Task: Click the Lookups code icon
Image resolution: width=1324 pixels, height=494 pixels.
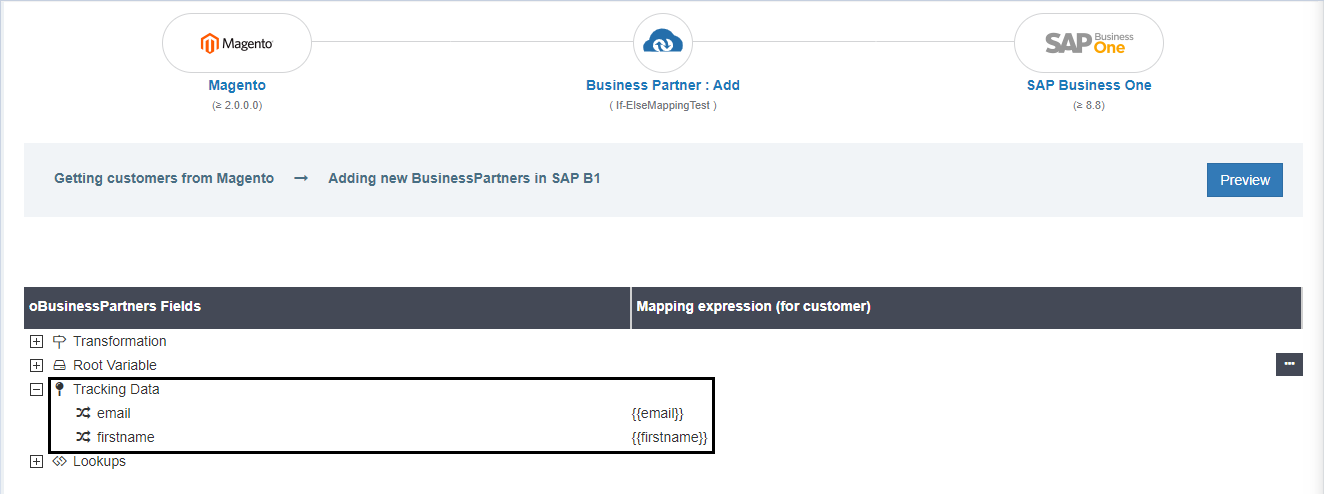Action: 59,462
